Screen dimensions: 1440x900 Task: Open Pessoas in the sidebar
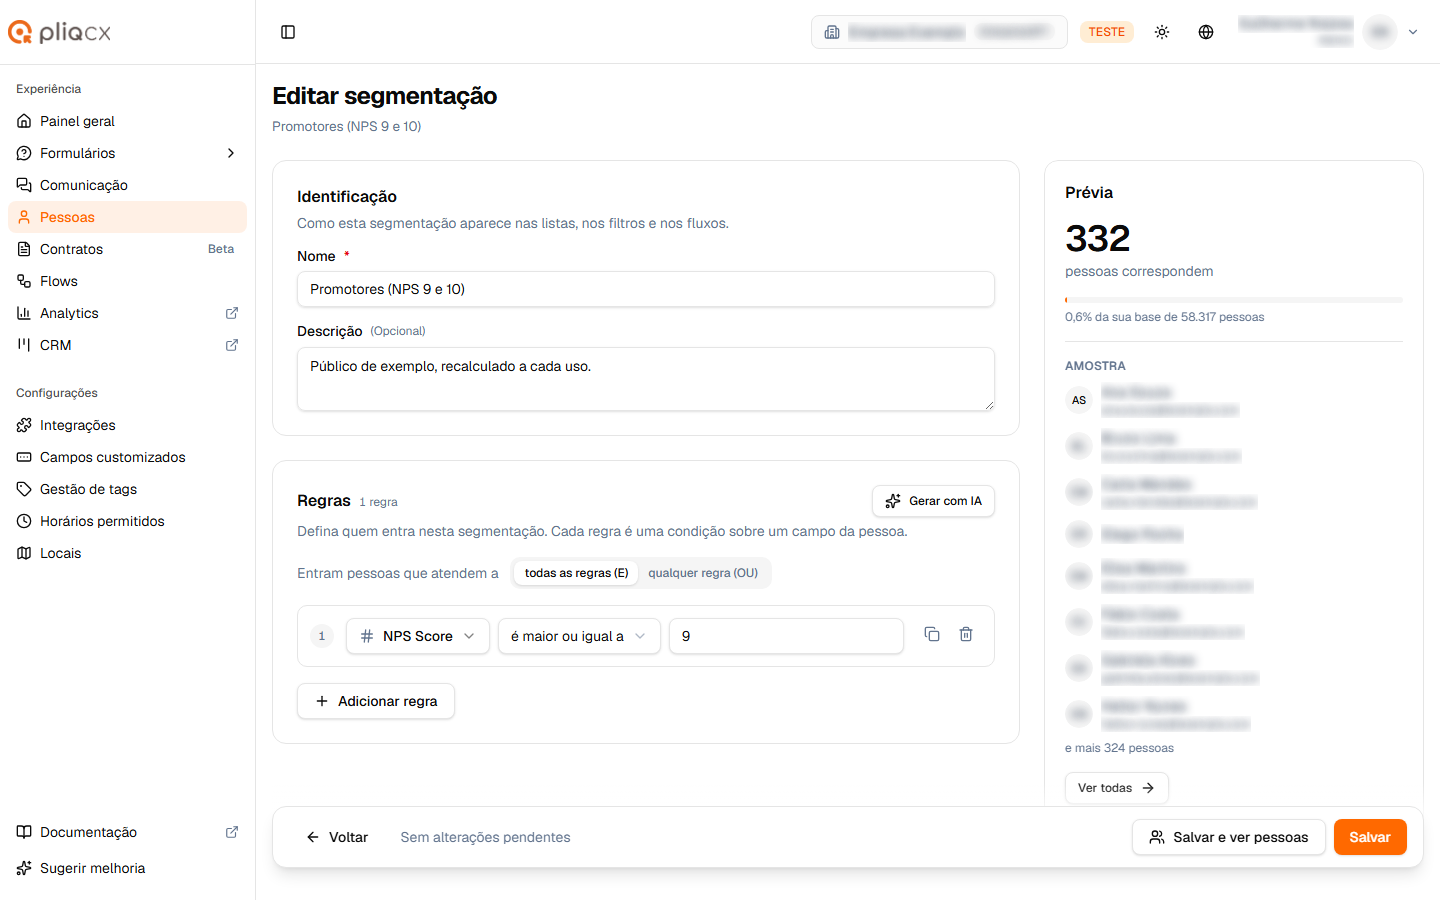click(127, 217)
